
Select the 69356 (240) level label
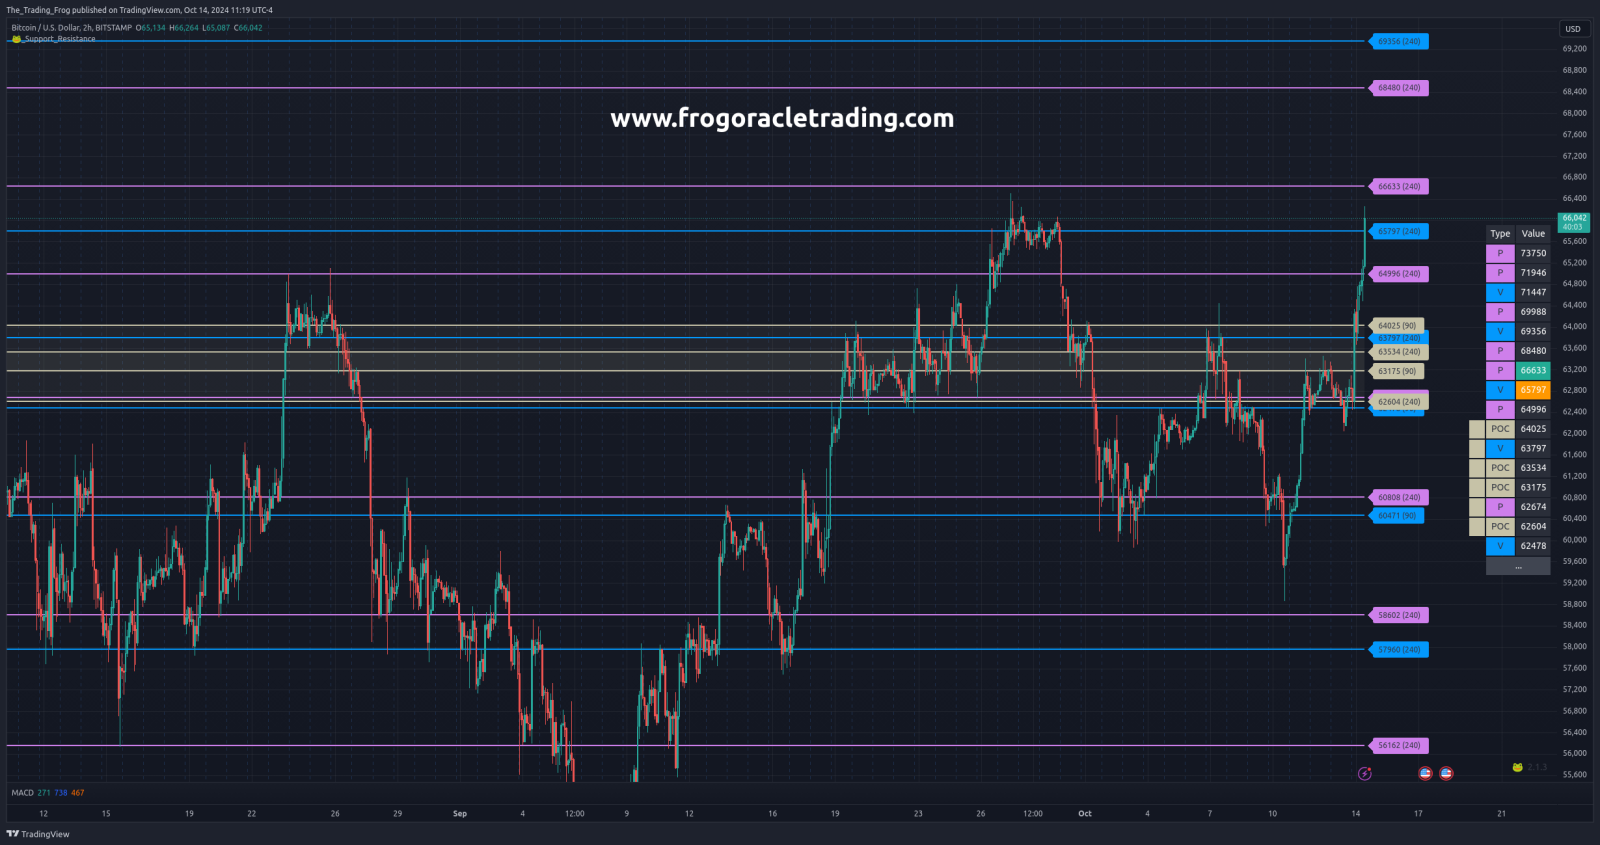click(x=1399, y=41)
